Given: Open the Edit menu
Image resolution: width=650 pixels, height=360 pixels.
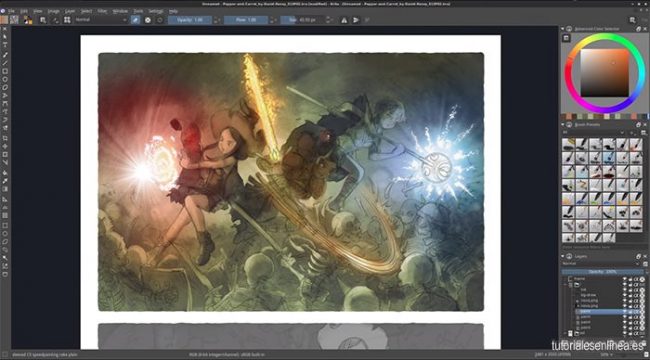Looking at the screenshot, I should pos(24,11).
